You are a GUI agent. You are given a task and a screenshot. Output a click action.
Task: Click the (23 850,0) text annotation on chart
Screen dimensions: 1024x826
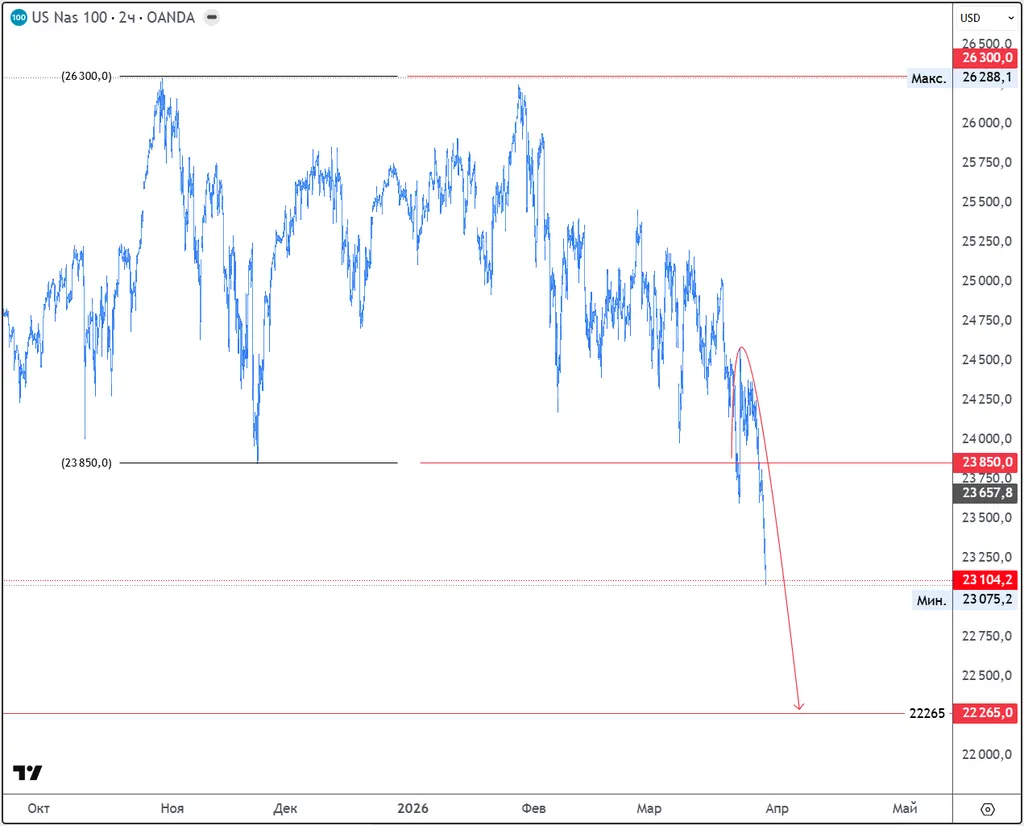pyautogui.click(x=87, y=463)
